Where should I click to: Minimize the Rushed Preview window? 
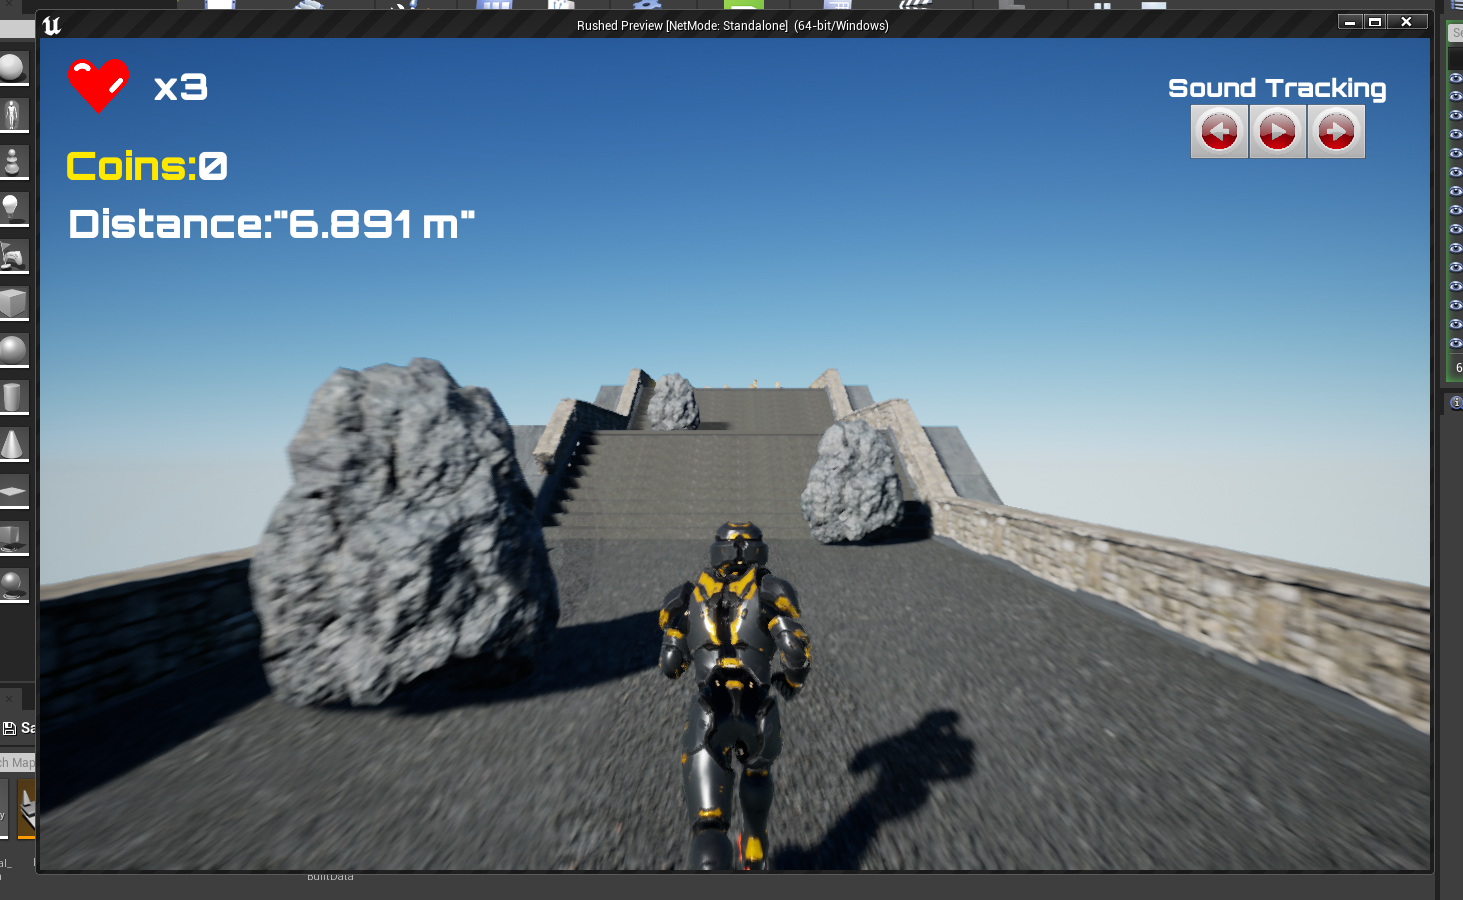[x=1350, y=21]
